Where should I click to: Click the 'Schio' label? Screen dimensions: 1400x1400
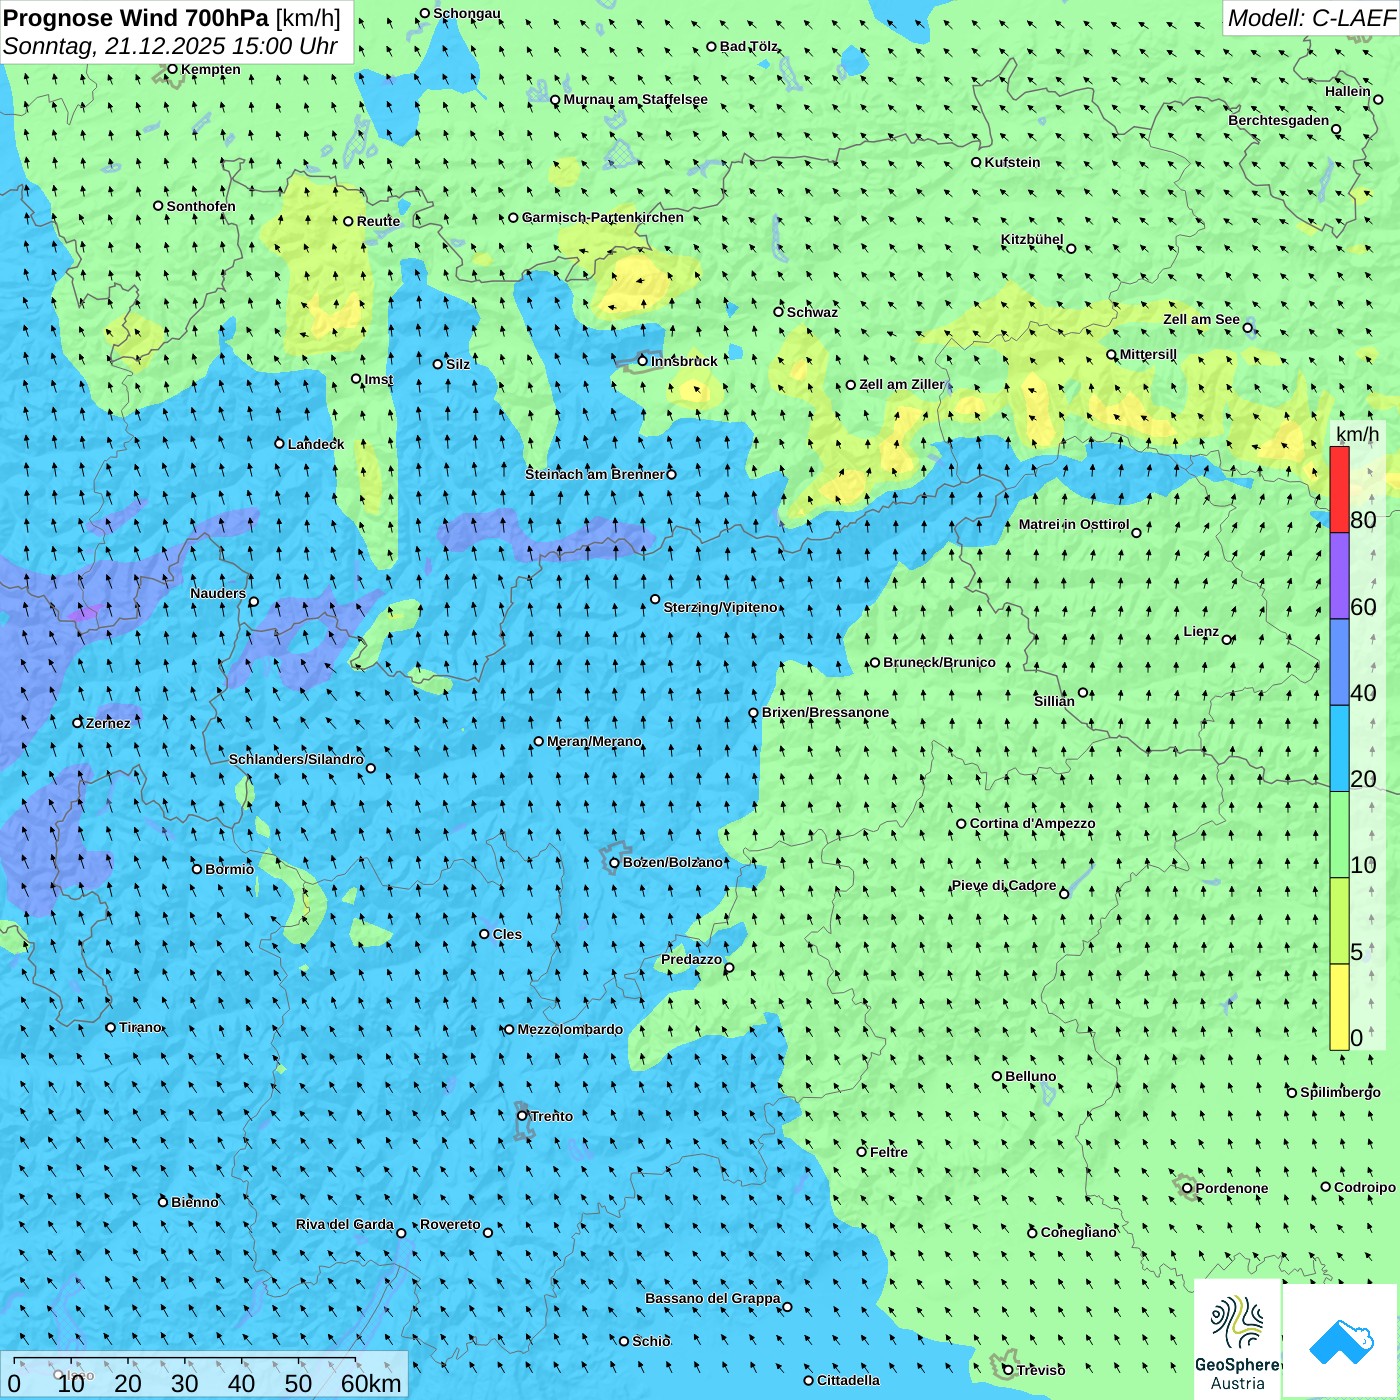[651, 1341]
